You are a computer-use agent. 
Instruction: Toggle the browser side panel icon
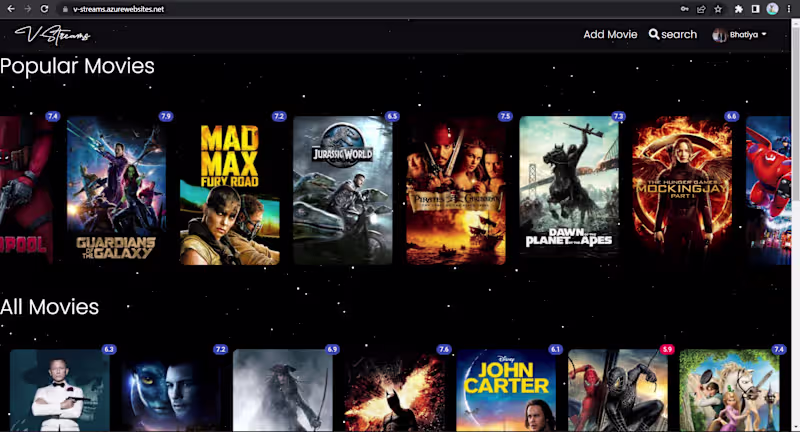click(x=756, y=9)
